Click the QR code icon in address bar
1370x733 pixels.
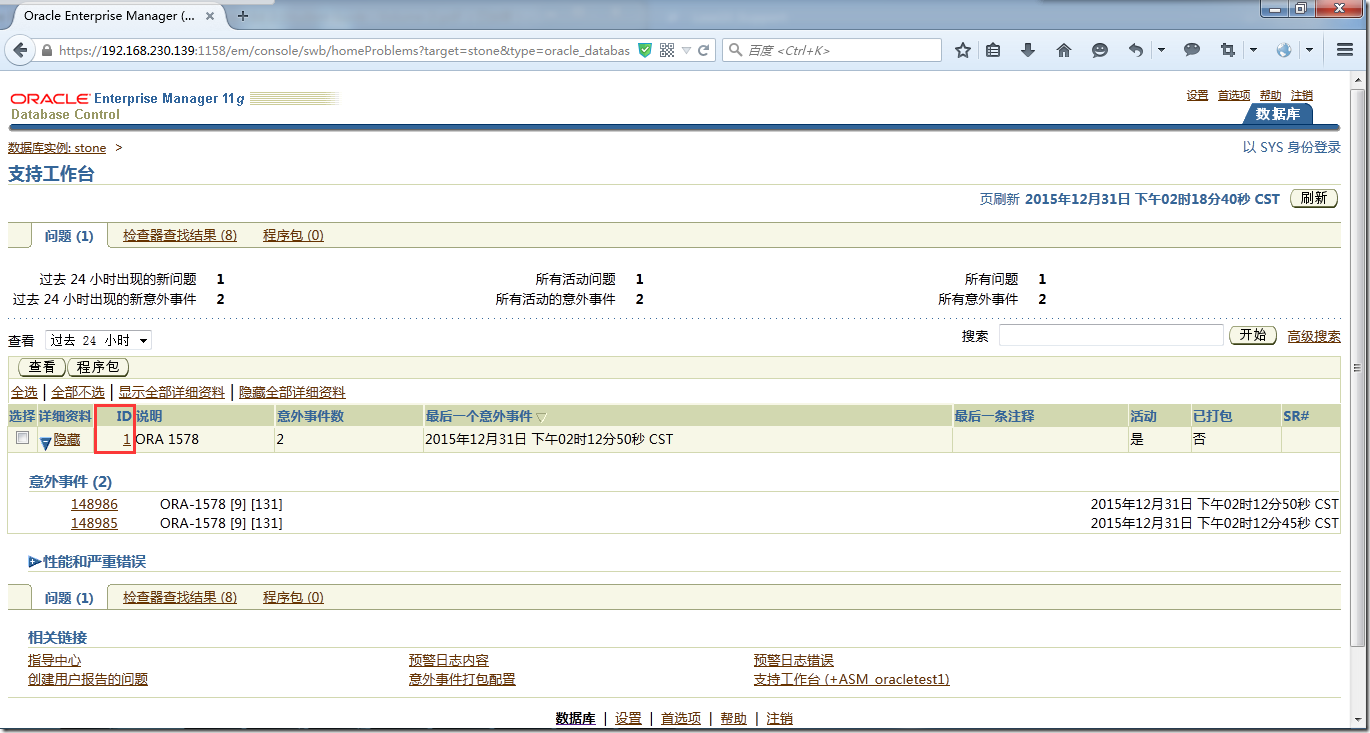click(x=667, y=50)
